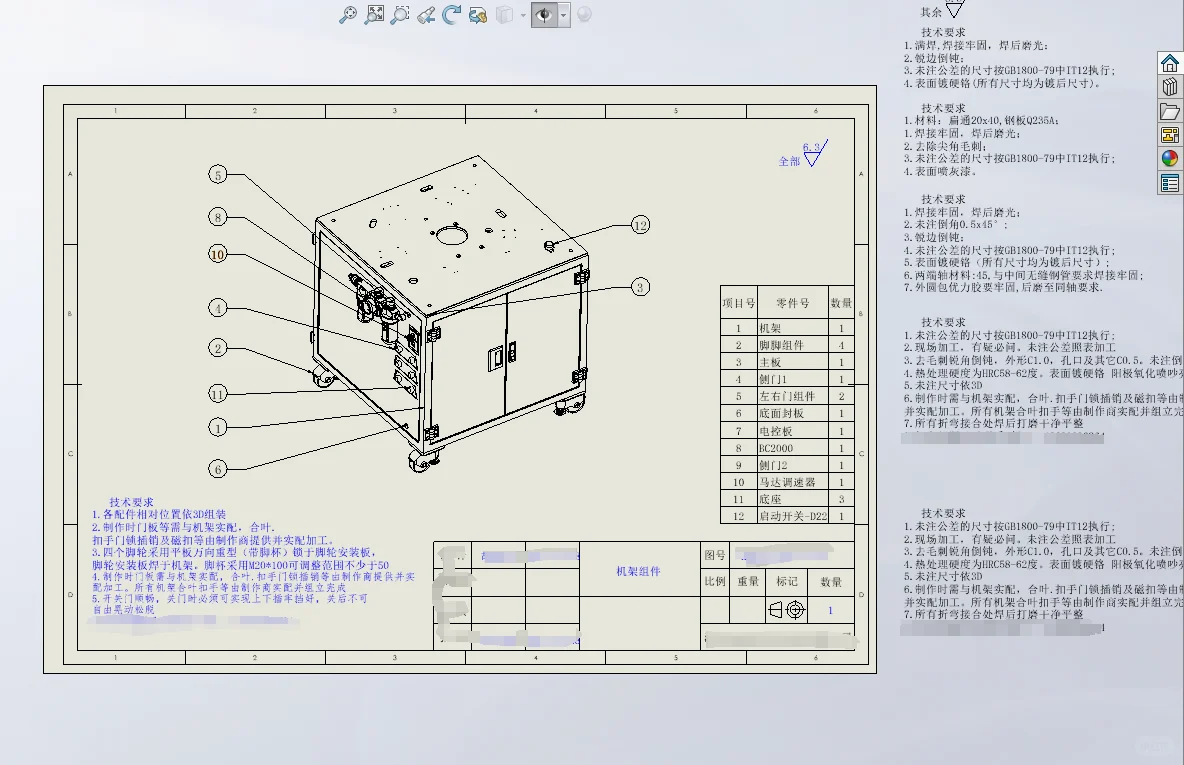Select the 机架组件 title block text
Viewport: 1184px width, 765px height.
[638, 572]
